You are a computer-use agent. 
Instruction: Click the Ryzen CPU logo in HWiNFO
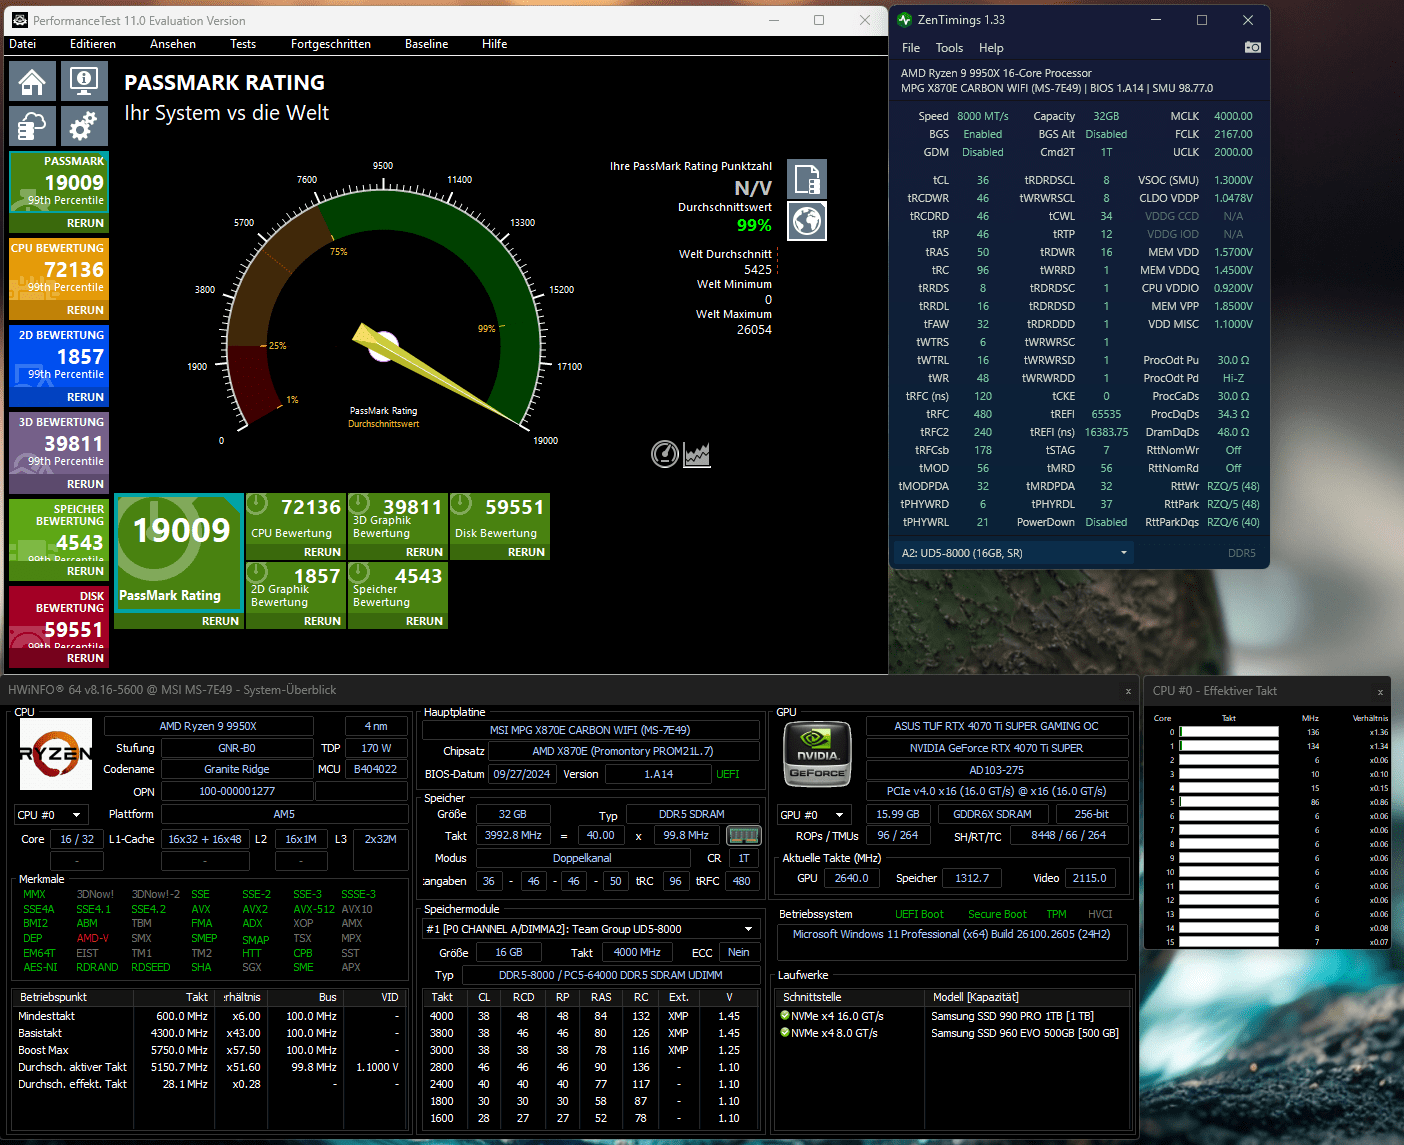point(56,753)
